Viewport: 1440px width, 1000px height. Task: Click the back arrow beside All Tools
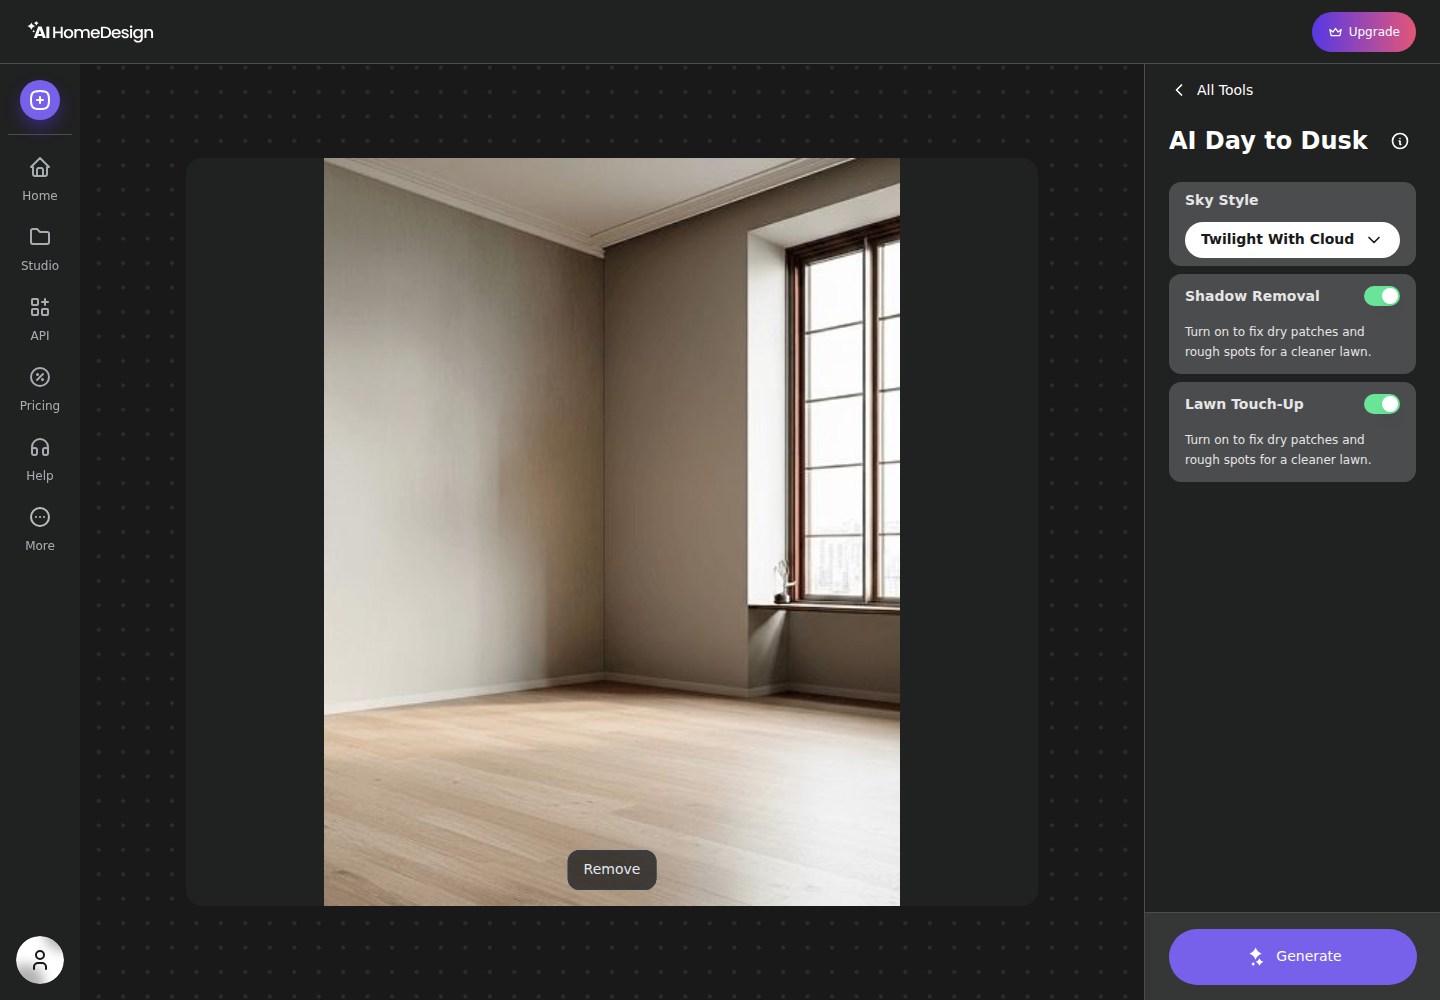click(1179, 90)
